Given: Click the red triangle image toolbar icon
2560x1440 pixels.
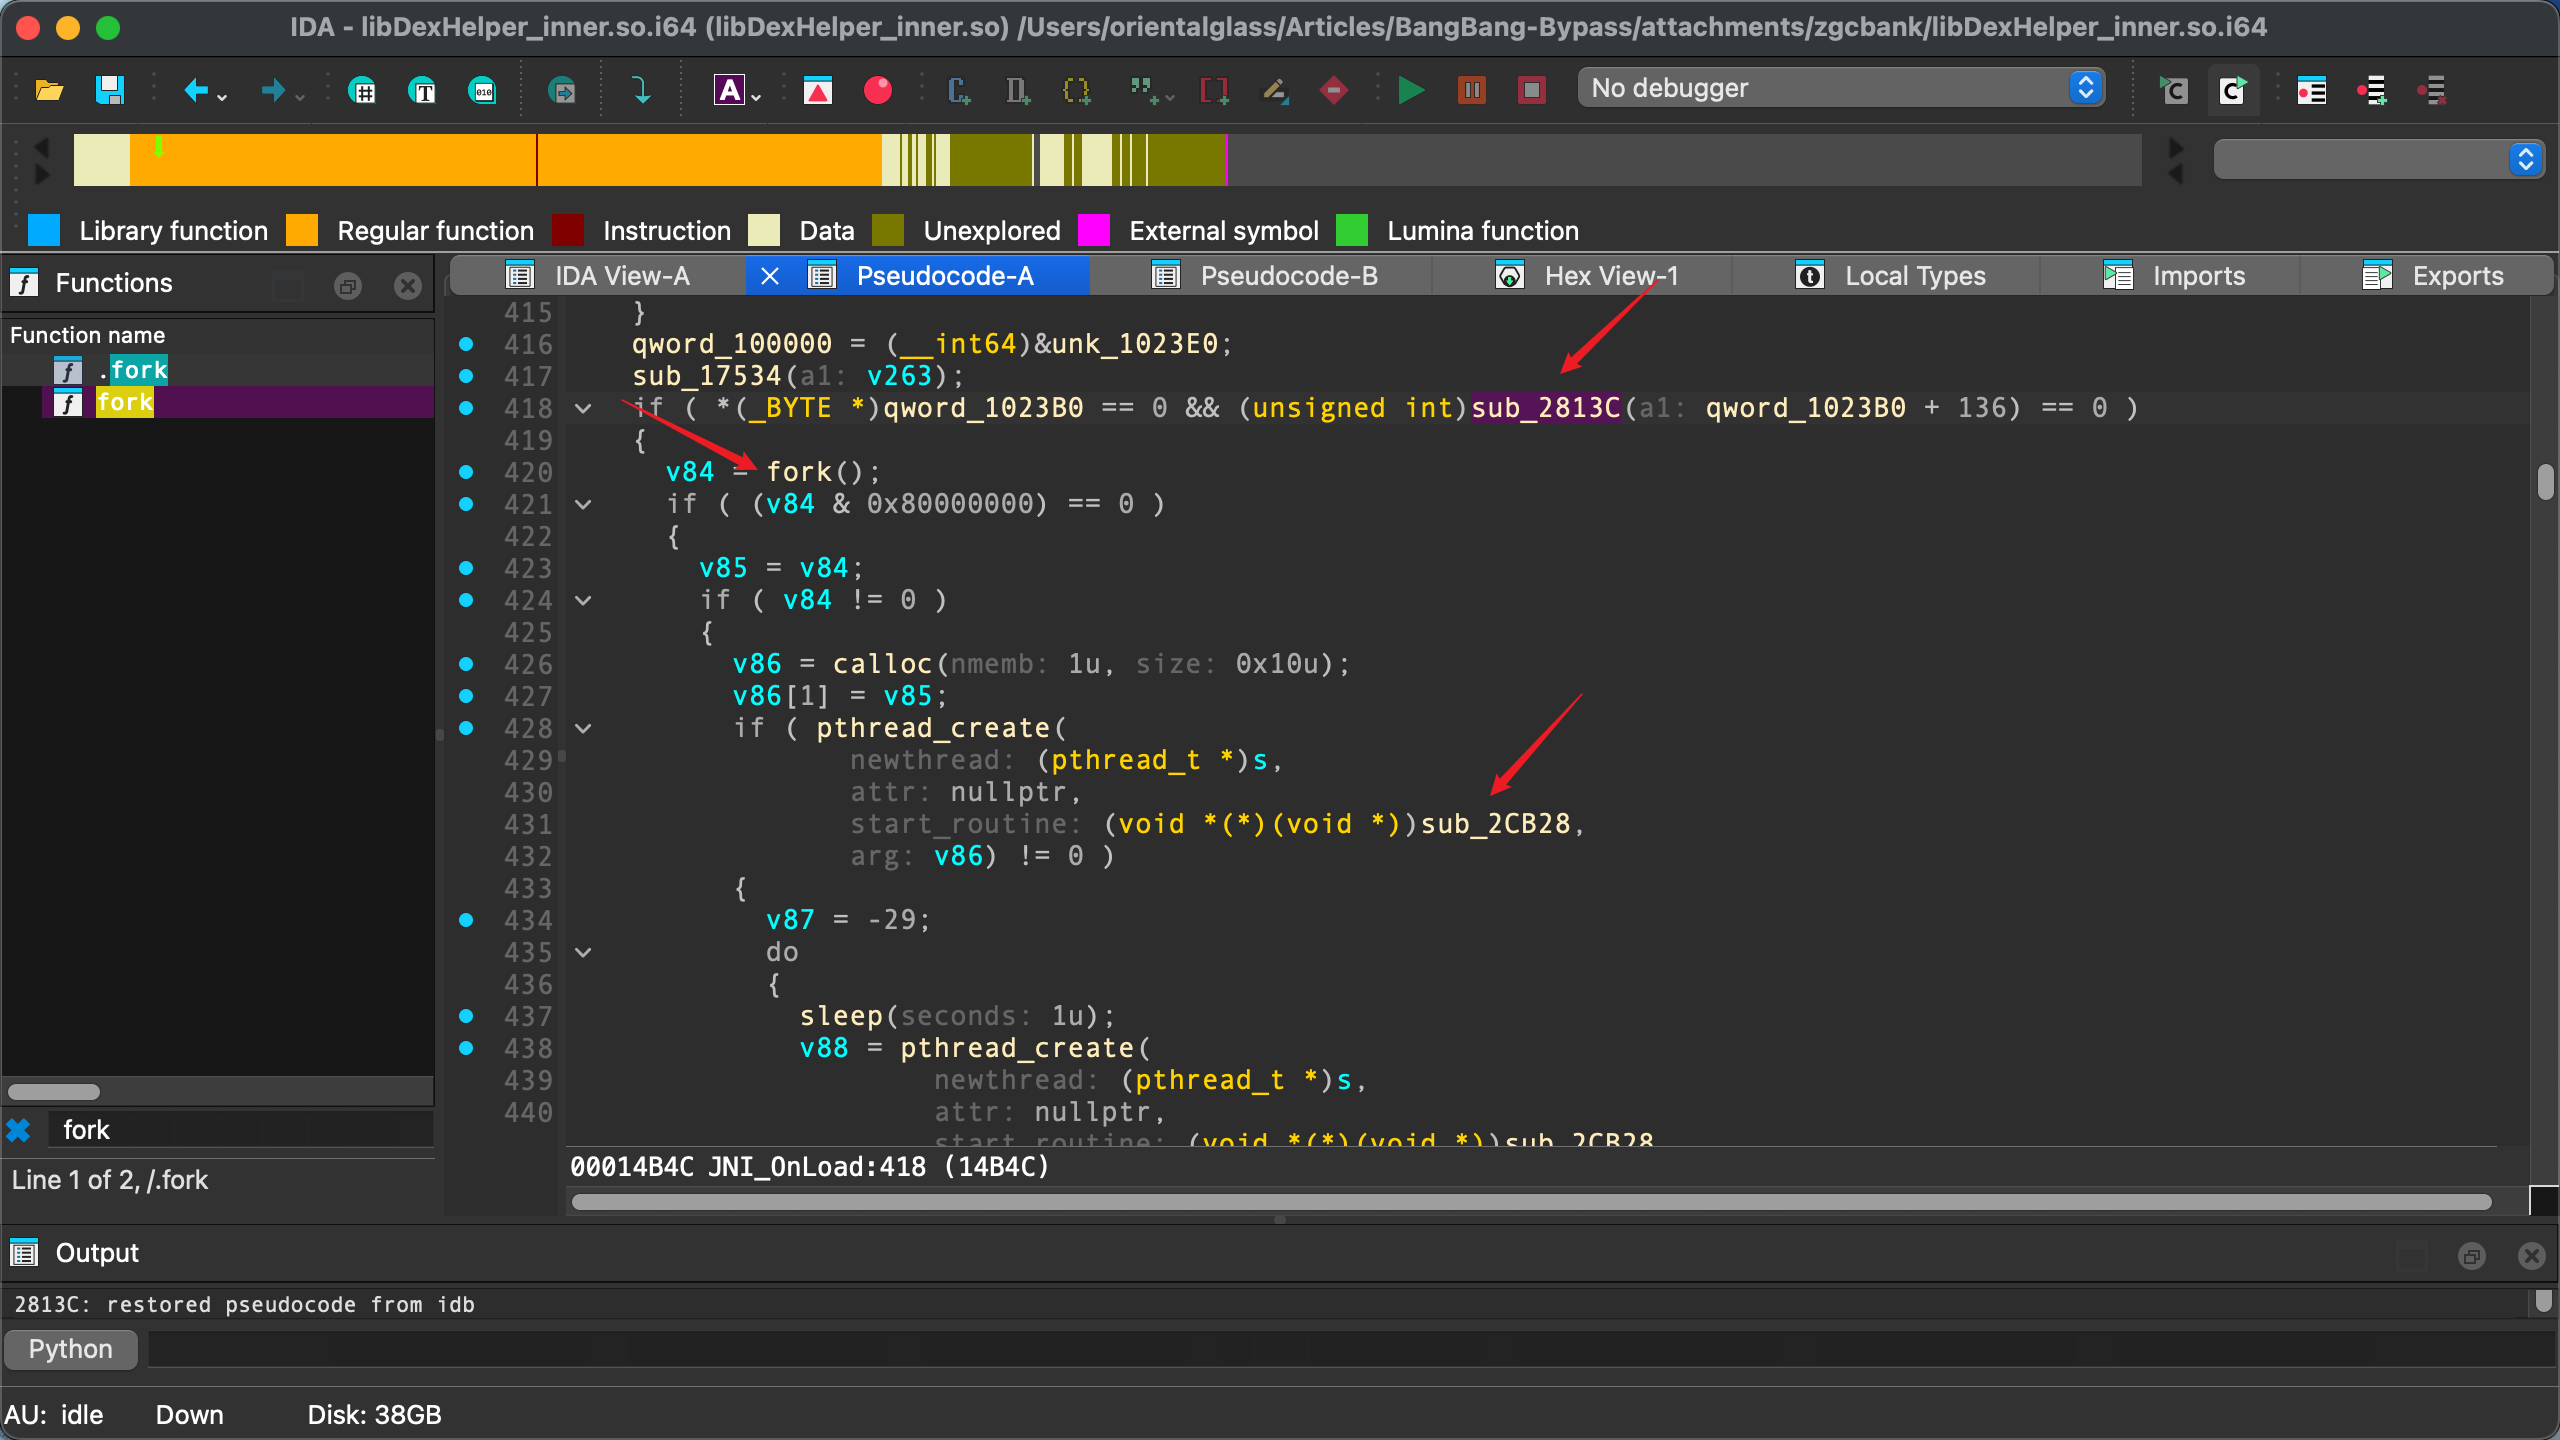Looking at the screenshot, I should coord(818,90).
